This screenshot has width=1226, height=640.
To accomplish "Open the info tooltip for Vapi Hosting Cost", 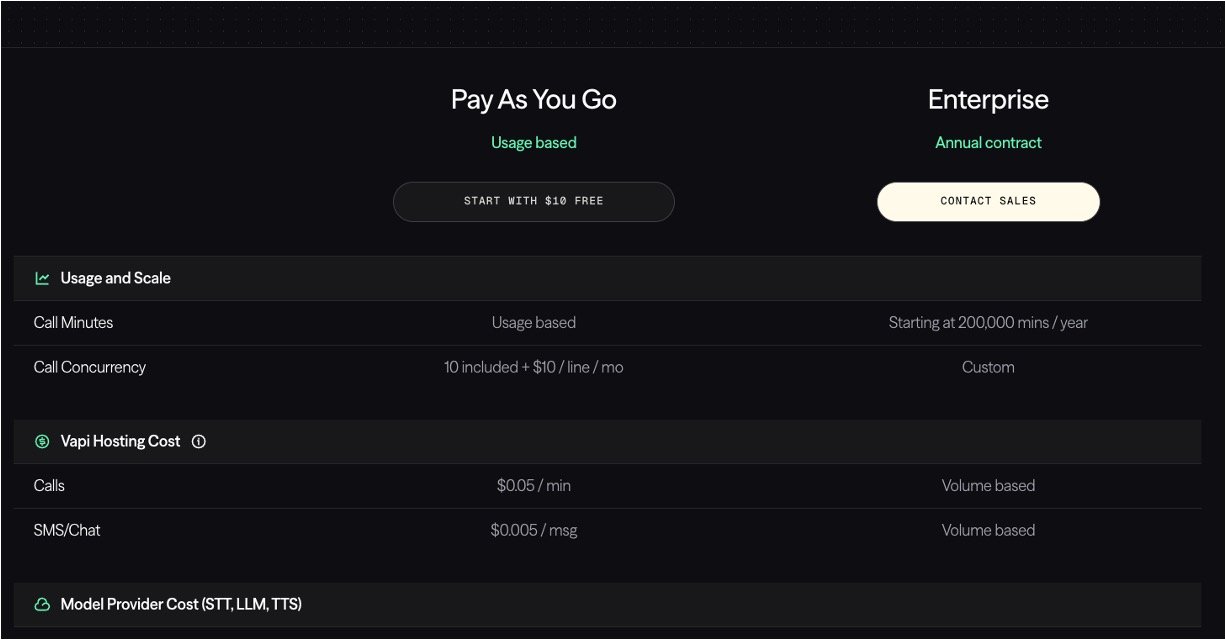I will [199, 441].
